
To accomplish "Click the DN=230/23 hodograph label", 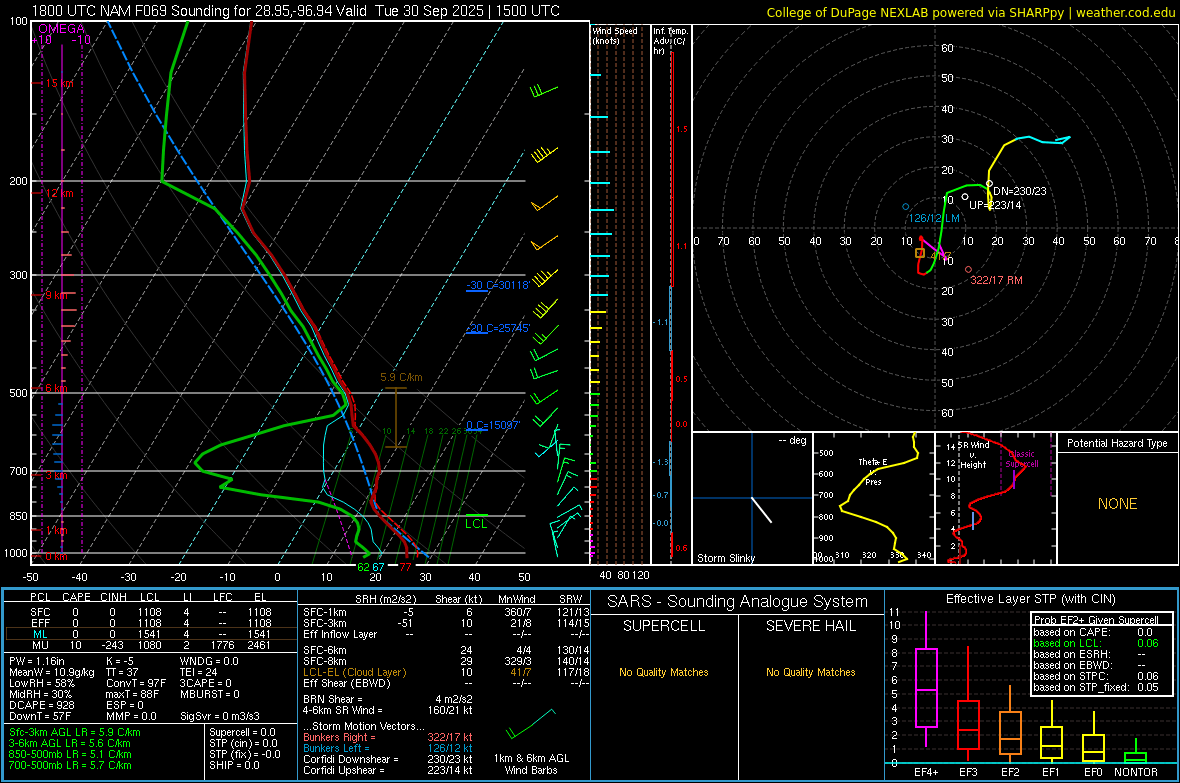I will [x=1020, y=191].
